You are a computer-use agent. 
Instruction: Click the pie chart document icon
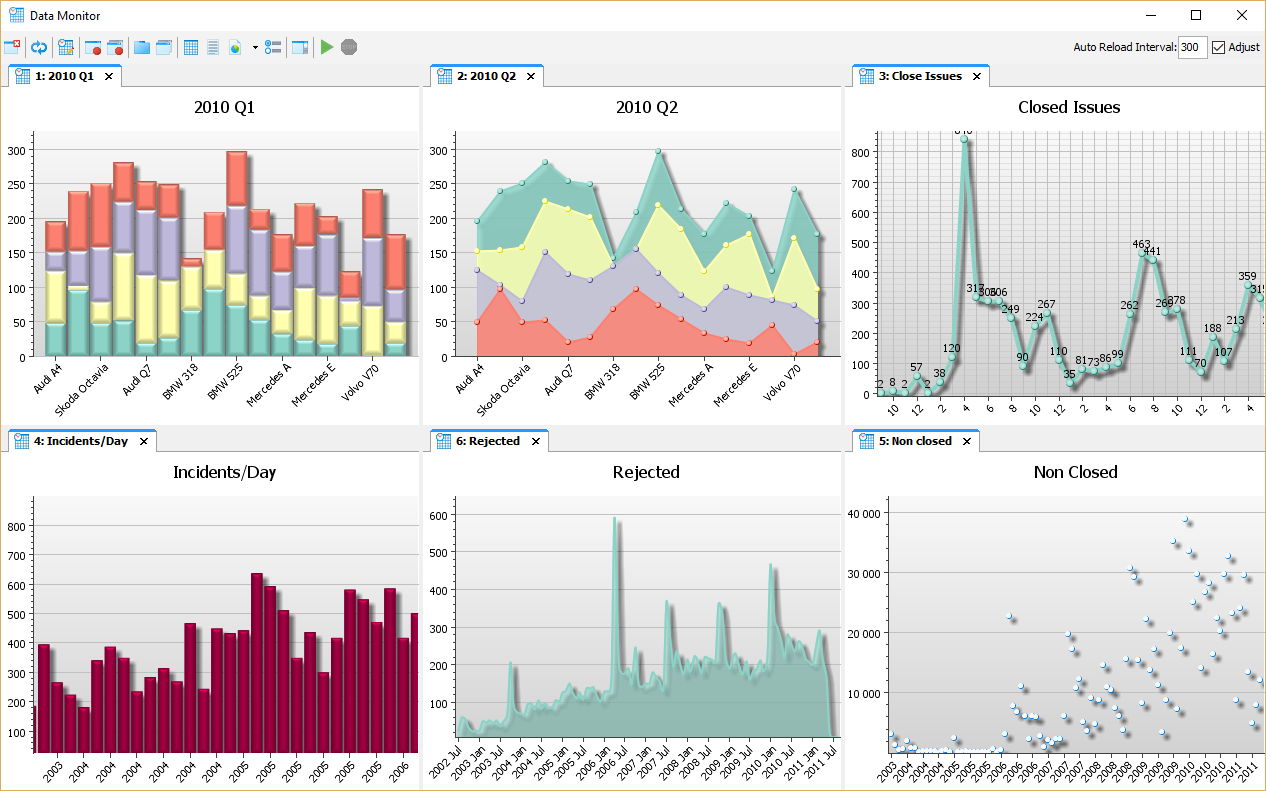coord(234,46)
